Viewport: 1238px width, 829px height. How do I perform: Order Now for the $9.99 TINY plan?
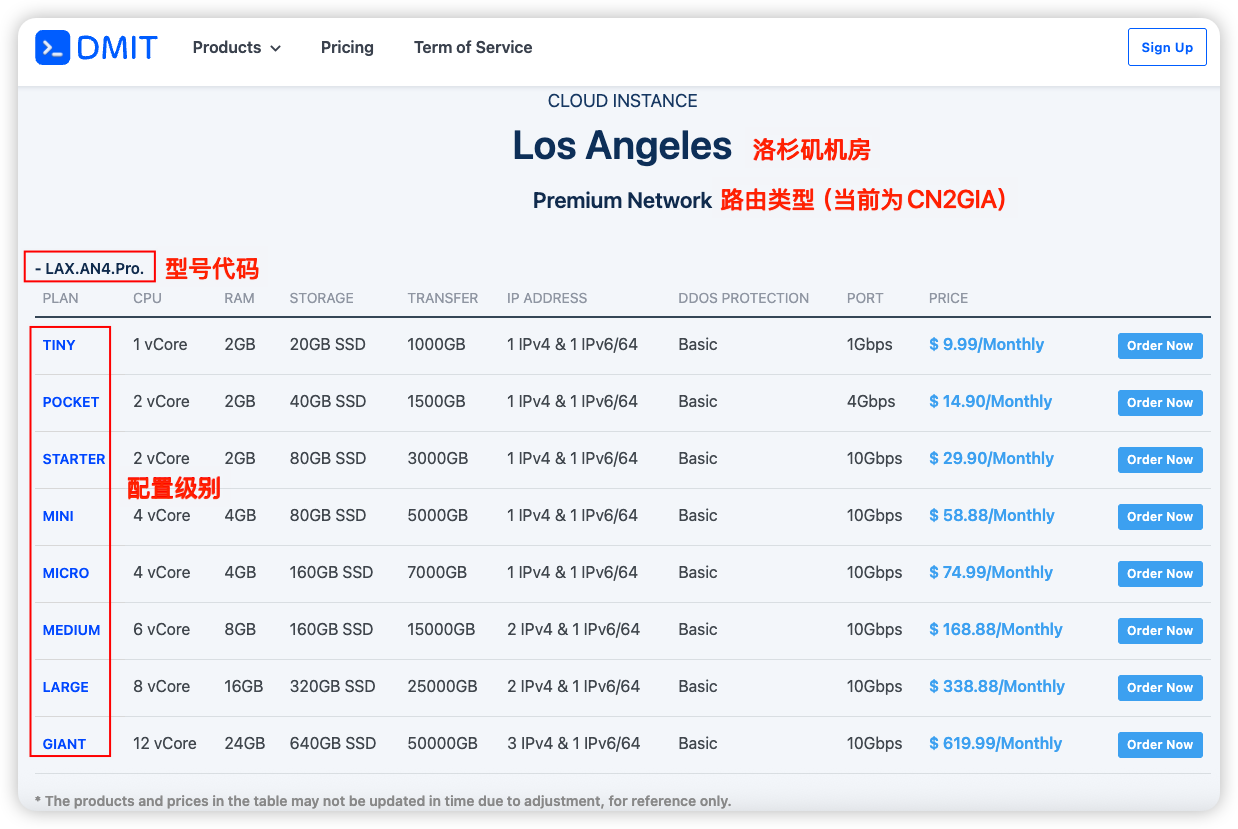point(1160,346)
